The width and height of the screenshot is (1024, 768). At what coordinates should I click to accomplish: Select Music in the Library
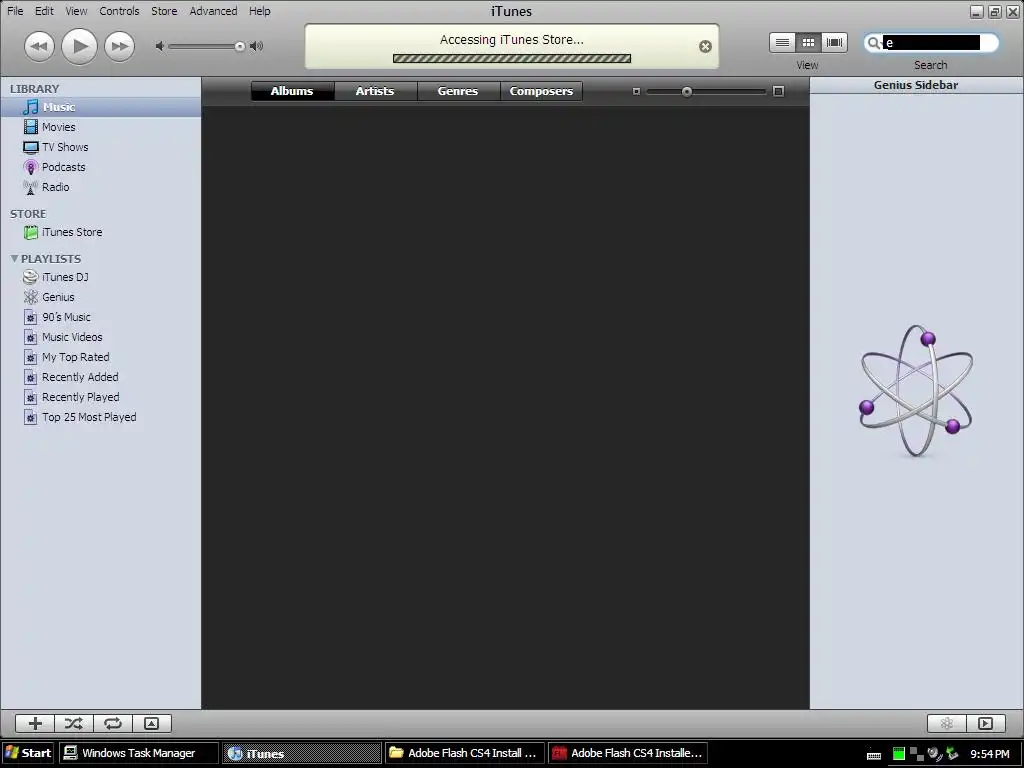point(101,107)
